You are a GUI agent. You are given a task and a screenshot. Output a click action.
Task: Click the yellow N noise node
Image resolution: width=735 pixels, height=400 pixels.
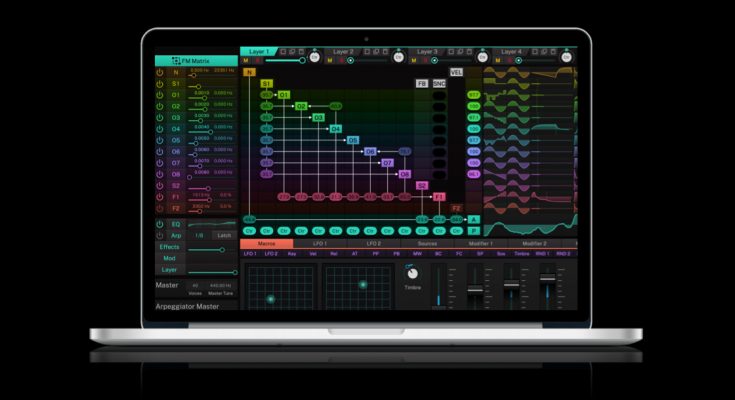(x=249, y=72)
